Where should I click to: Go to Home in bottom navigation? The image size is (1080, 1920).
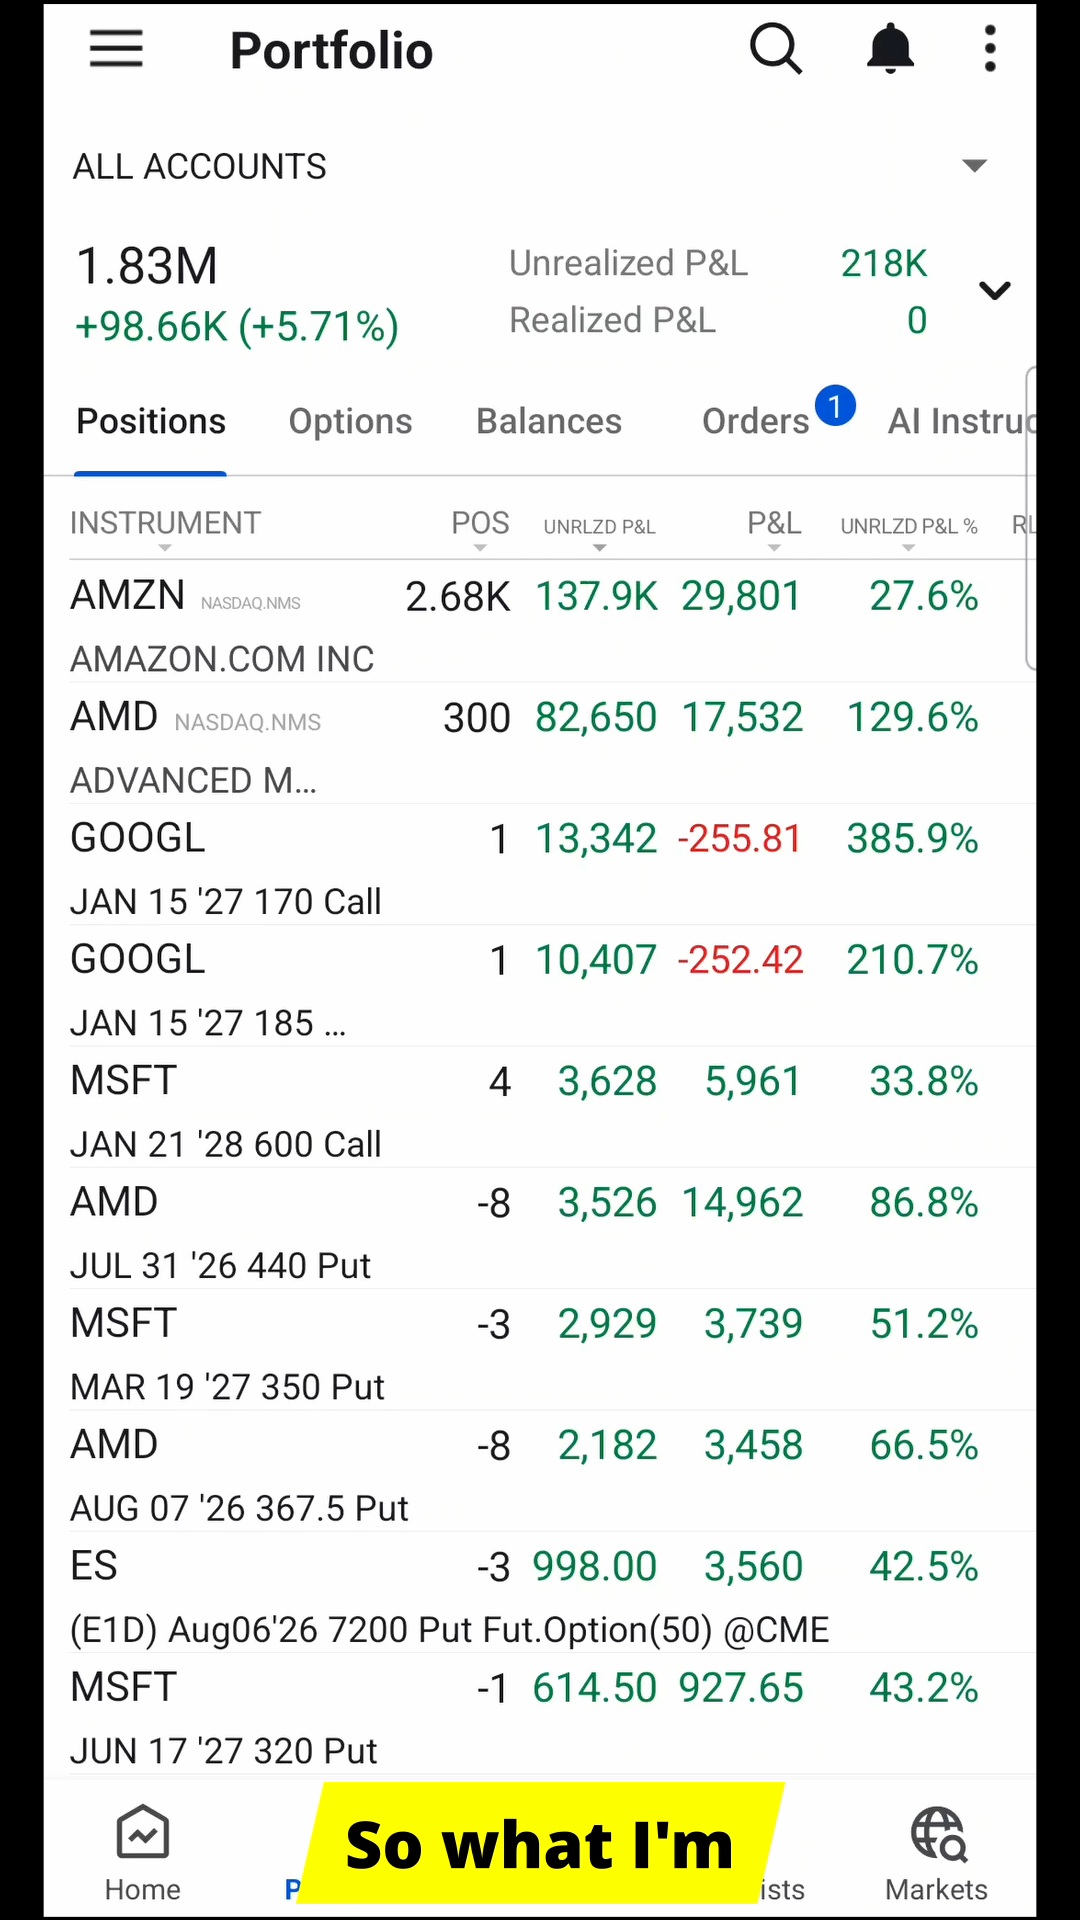(143, 1853)
